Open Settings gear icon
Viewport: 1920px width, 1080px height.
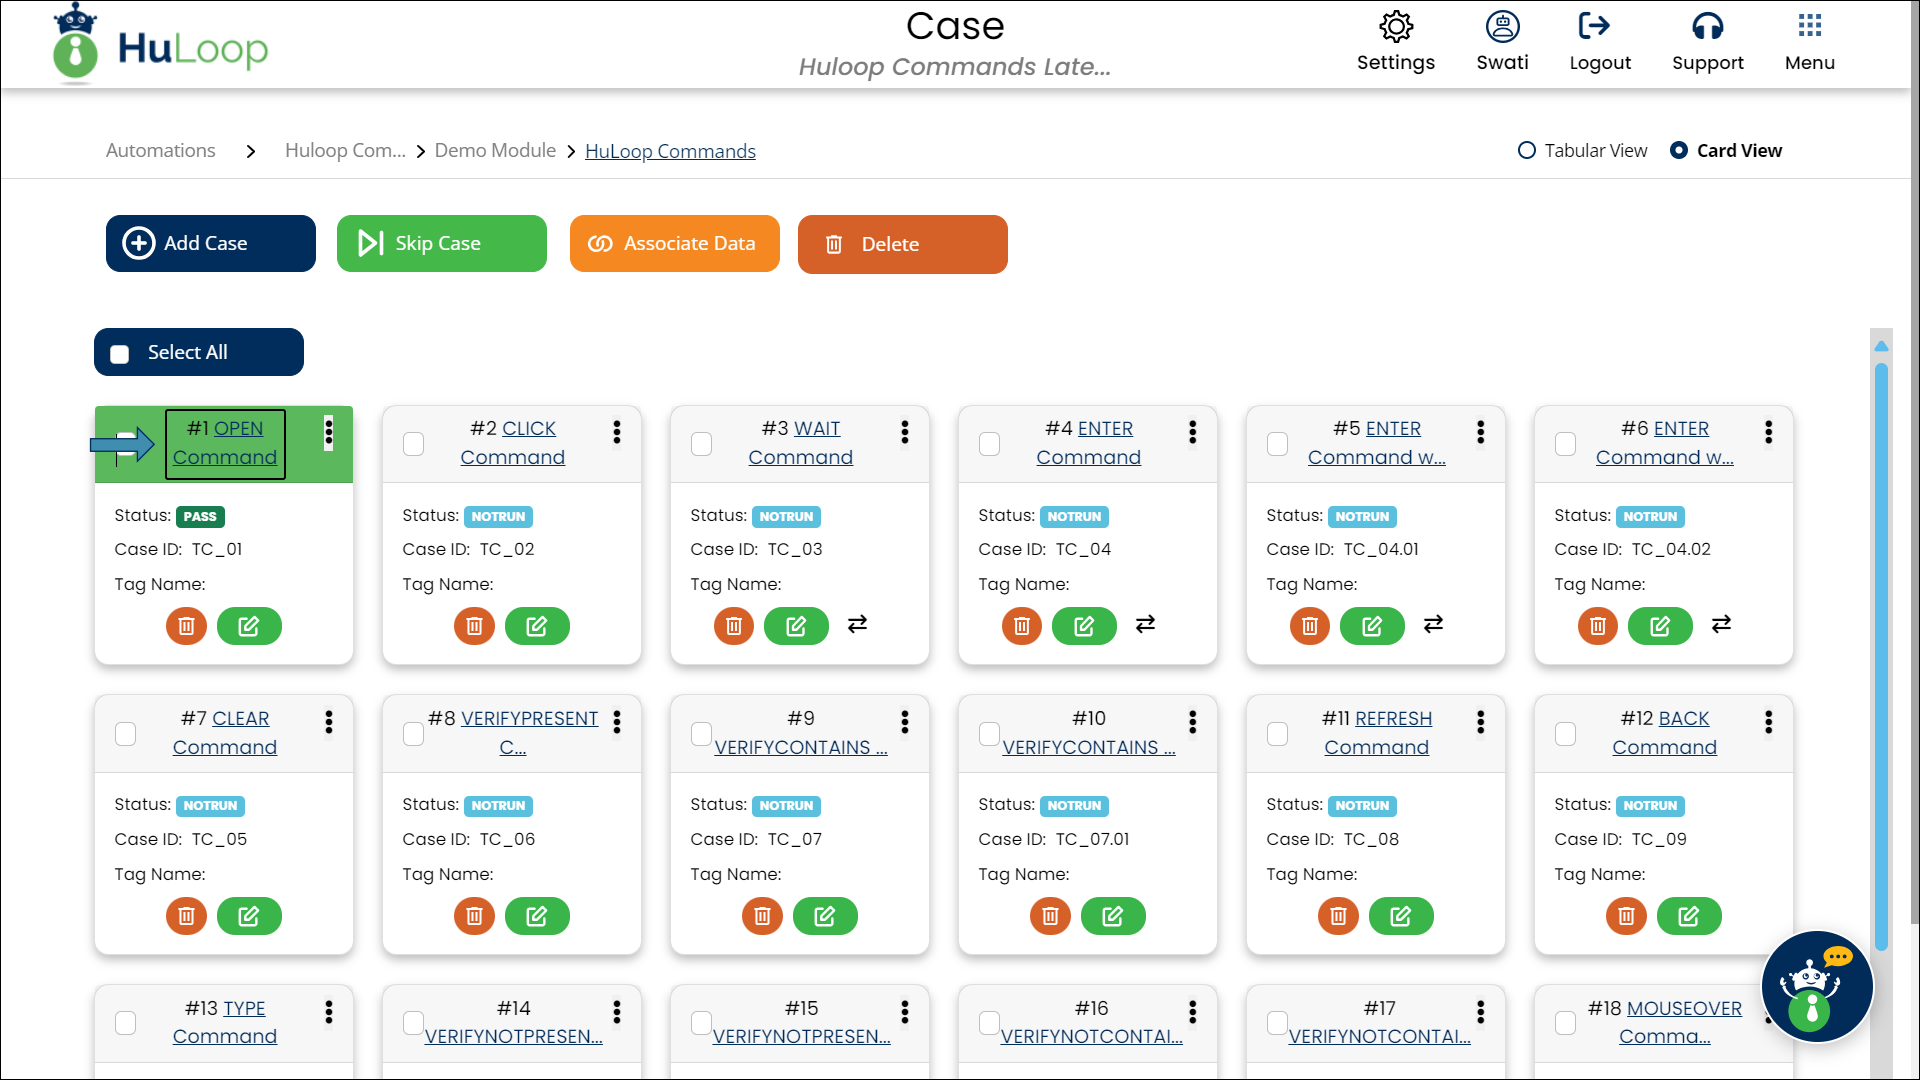click(x=1396, y=27)
